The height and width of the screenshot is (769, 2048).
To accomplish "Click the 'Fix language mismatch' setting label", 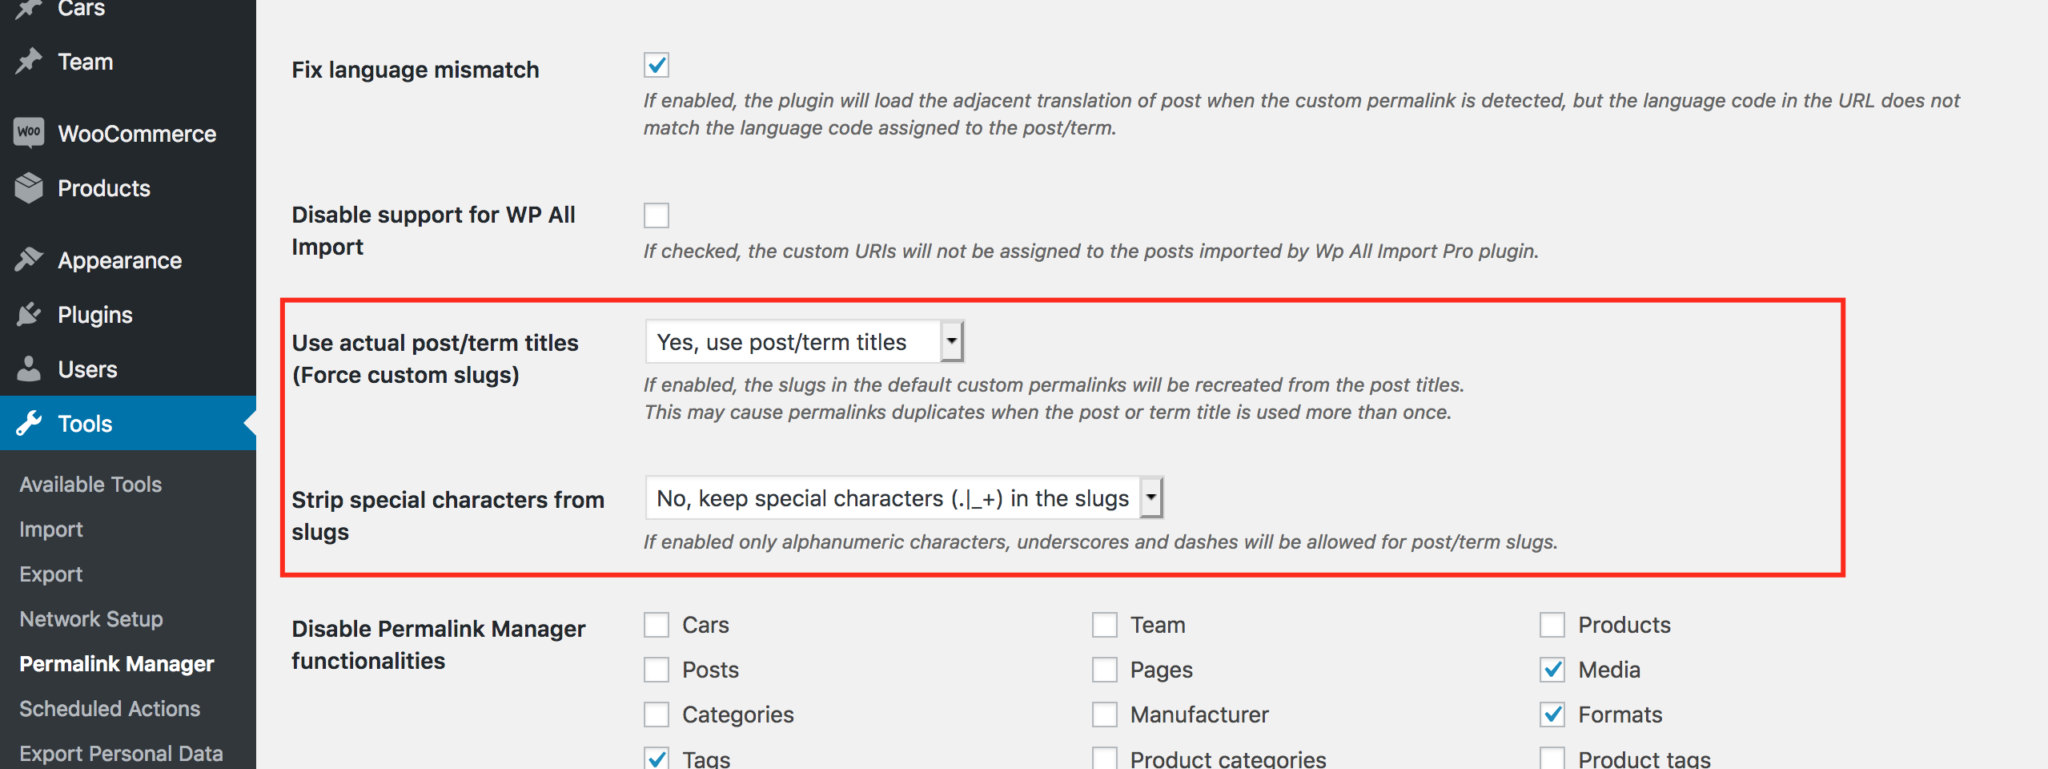I will [x=415, y=70].
